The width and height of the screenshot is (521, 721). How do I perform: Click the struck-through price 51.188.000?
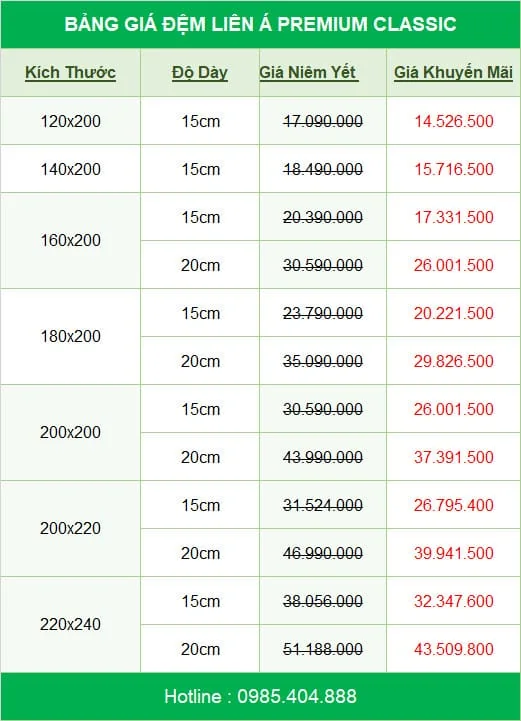(323, 649)
